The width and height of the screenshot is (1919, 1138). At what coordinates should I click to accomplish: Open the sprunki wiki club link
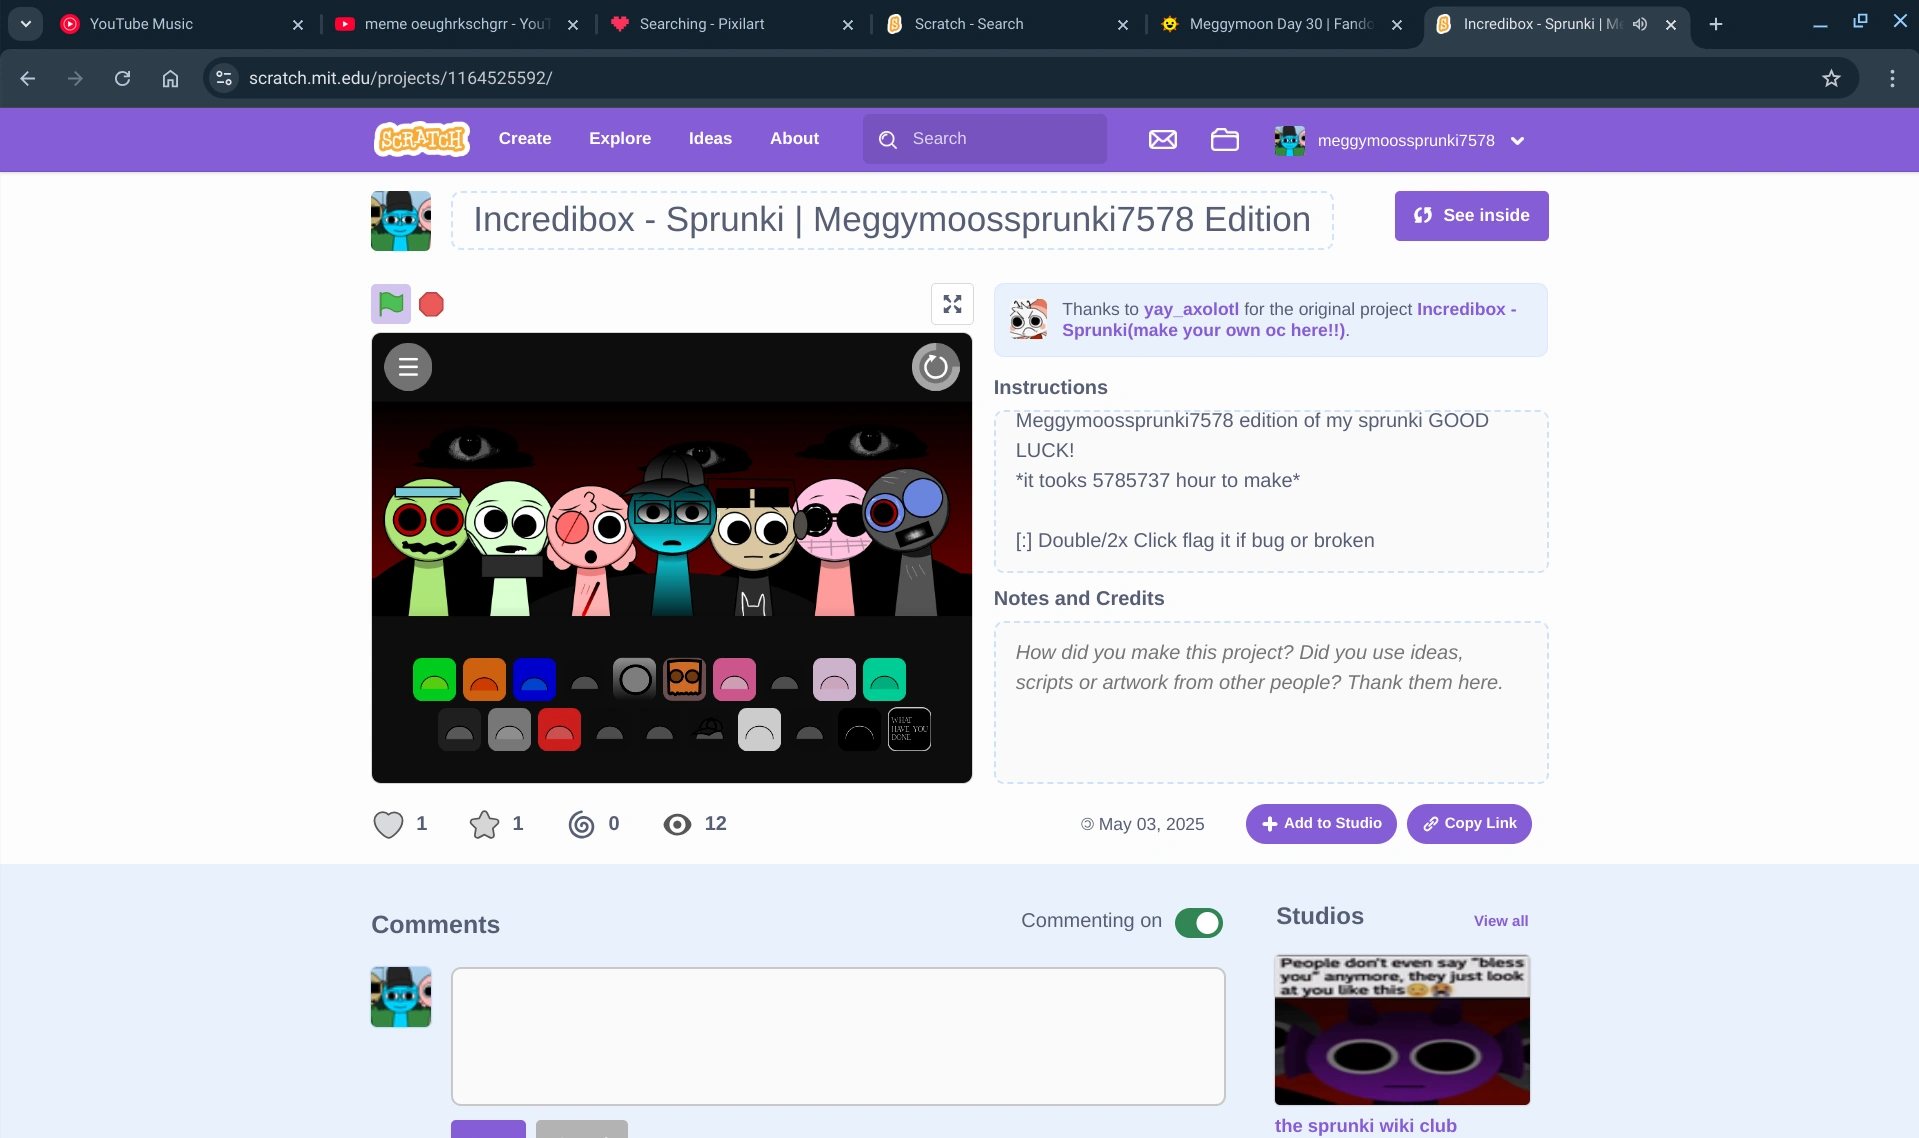[1365, 1126]
